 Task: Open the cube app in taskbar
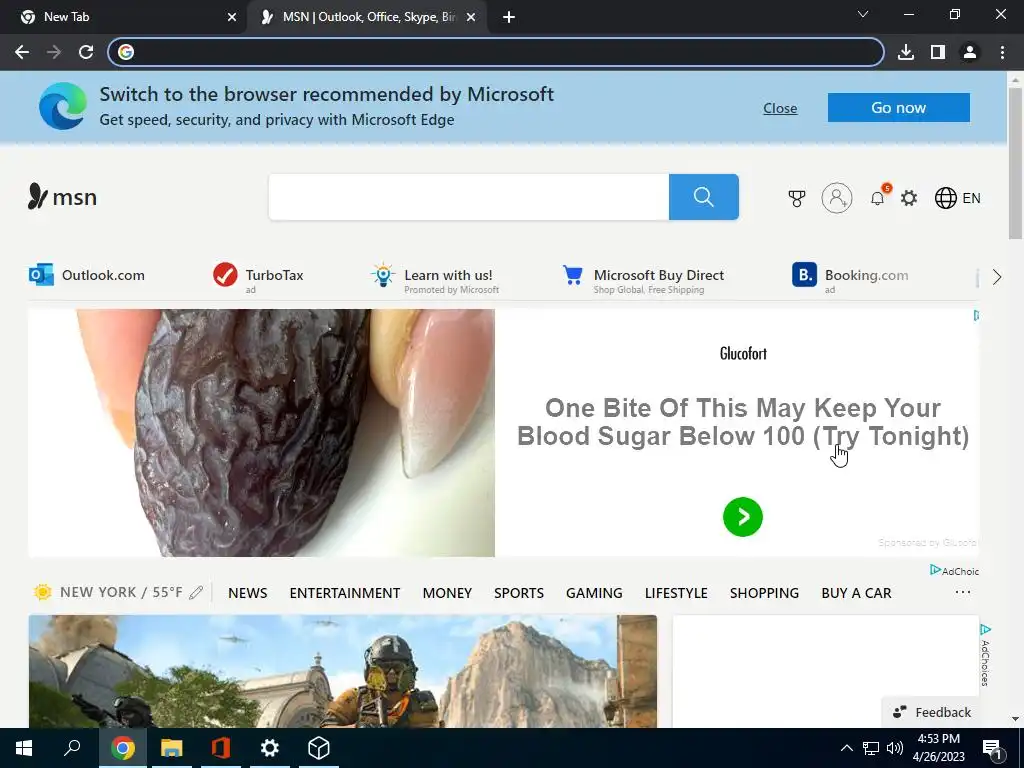(x=318, y=748)
